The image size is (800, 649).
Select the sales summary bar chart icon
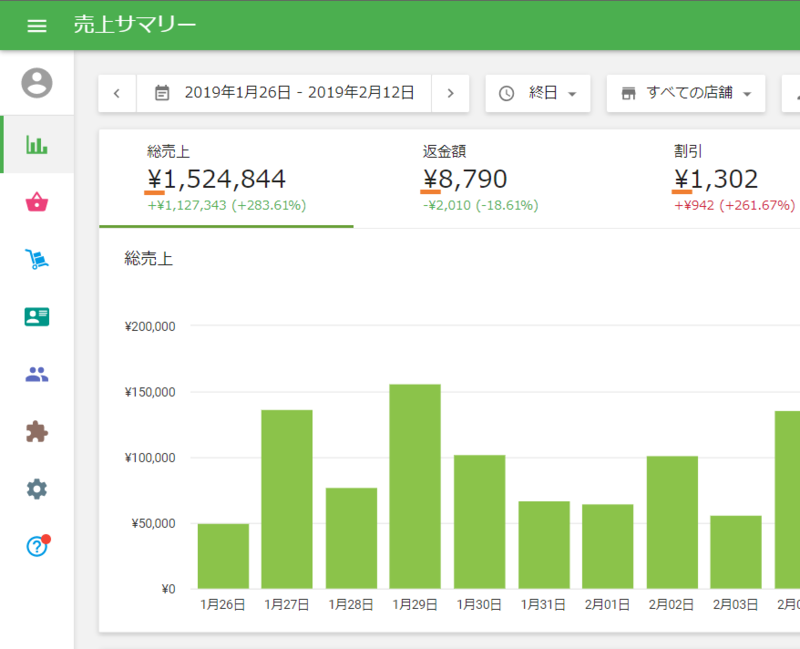point(37,144)
